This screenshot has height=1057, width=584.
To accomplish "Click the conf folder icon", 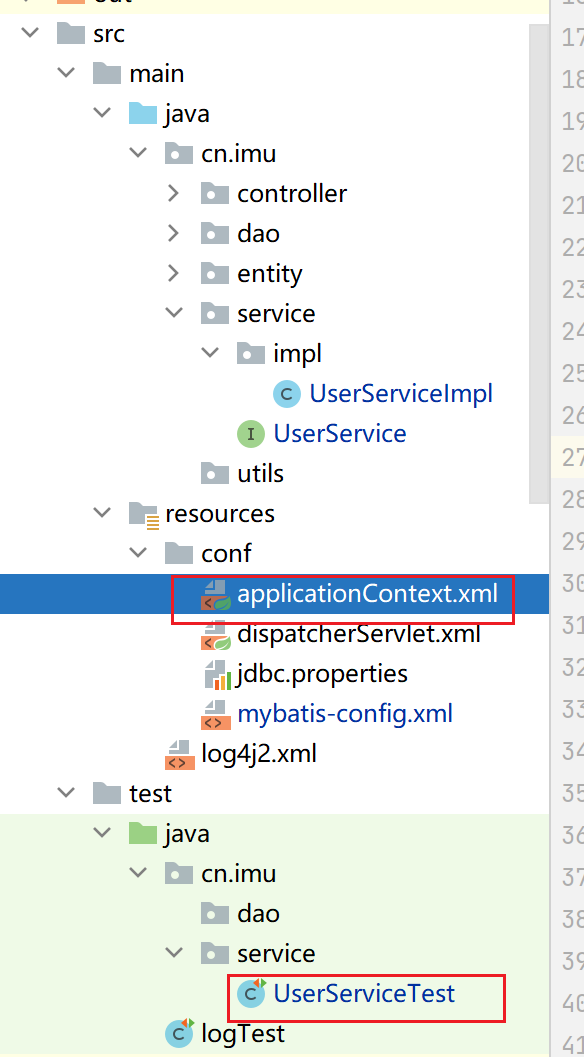I will point(179,553).
